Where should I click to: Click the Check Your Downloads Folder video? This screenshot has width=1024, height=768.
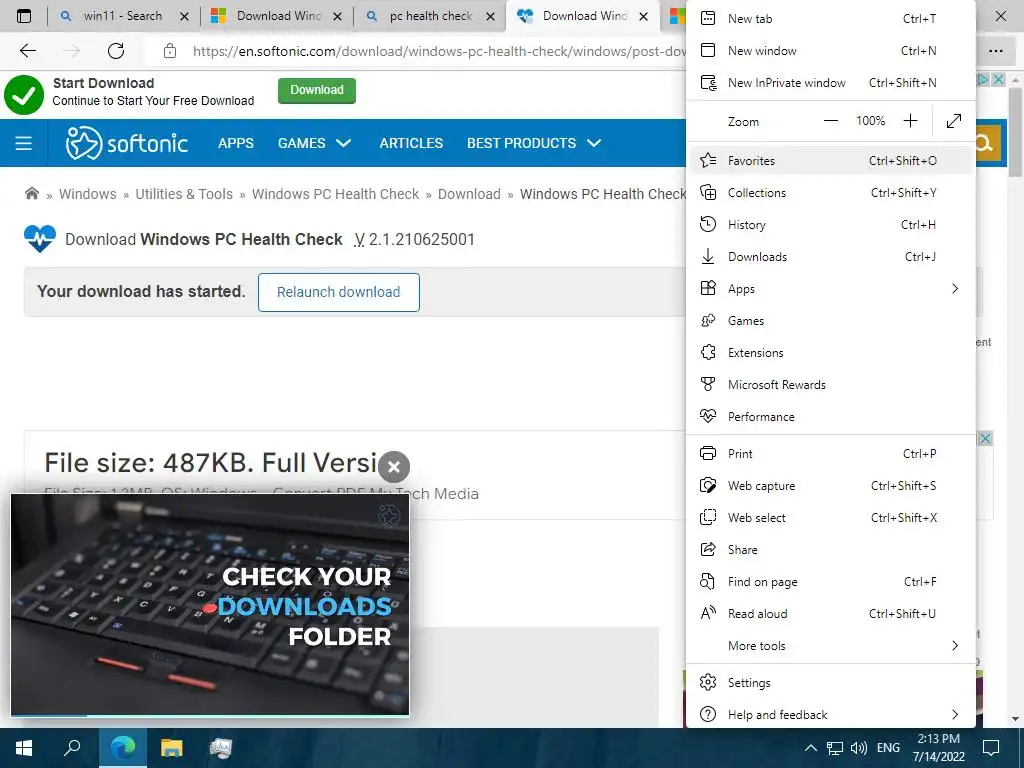tap(210, 605)
